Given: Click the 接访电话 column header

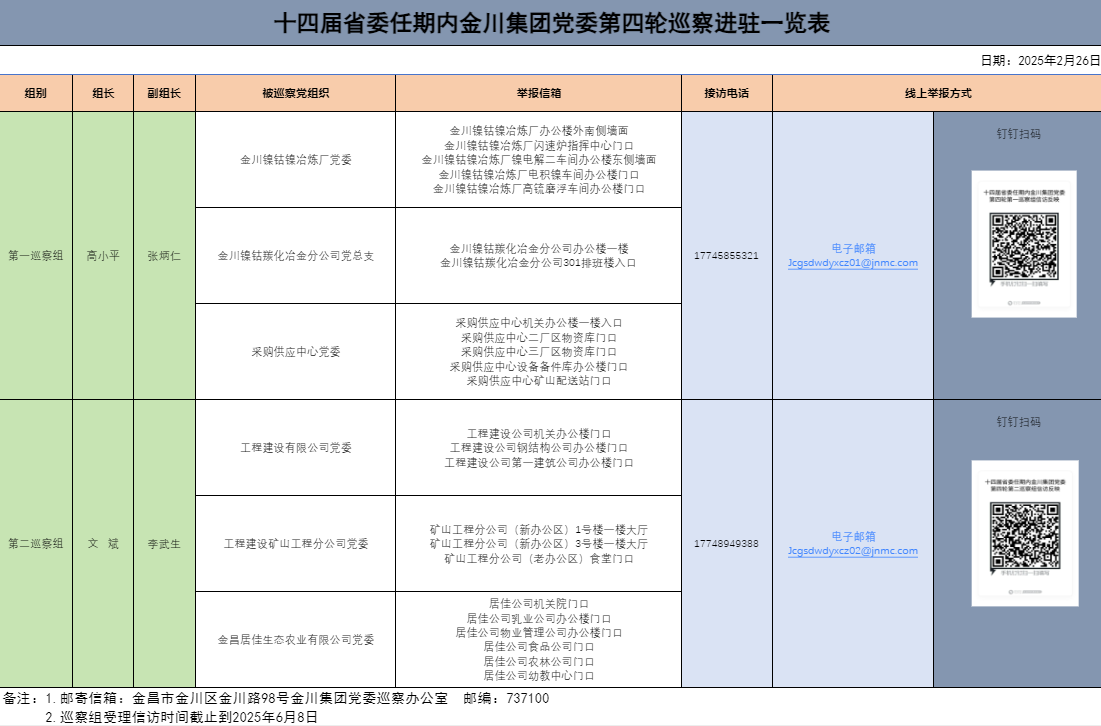Looking at the screenshot, I should click(727, 93).
